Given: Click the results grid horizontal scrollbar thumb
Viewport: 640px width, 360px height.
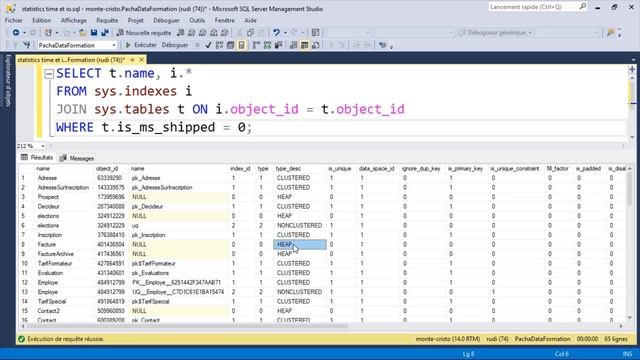Looking at the screenshot, I should (187, 326).
